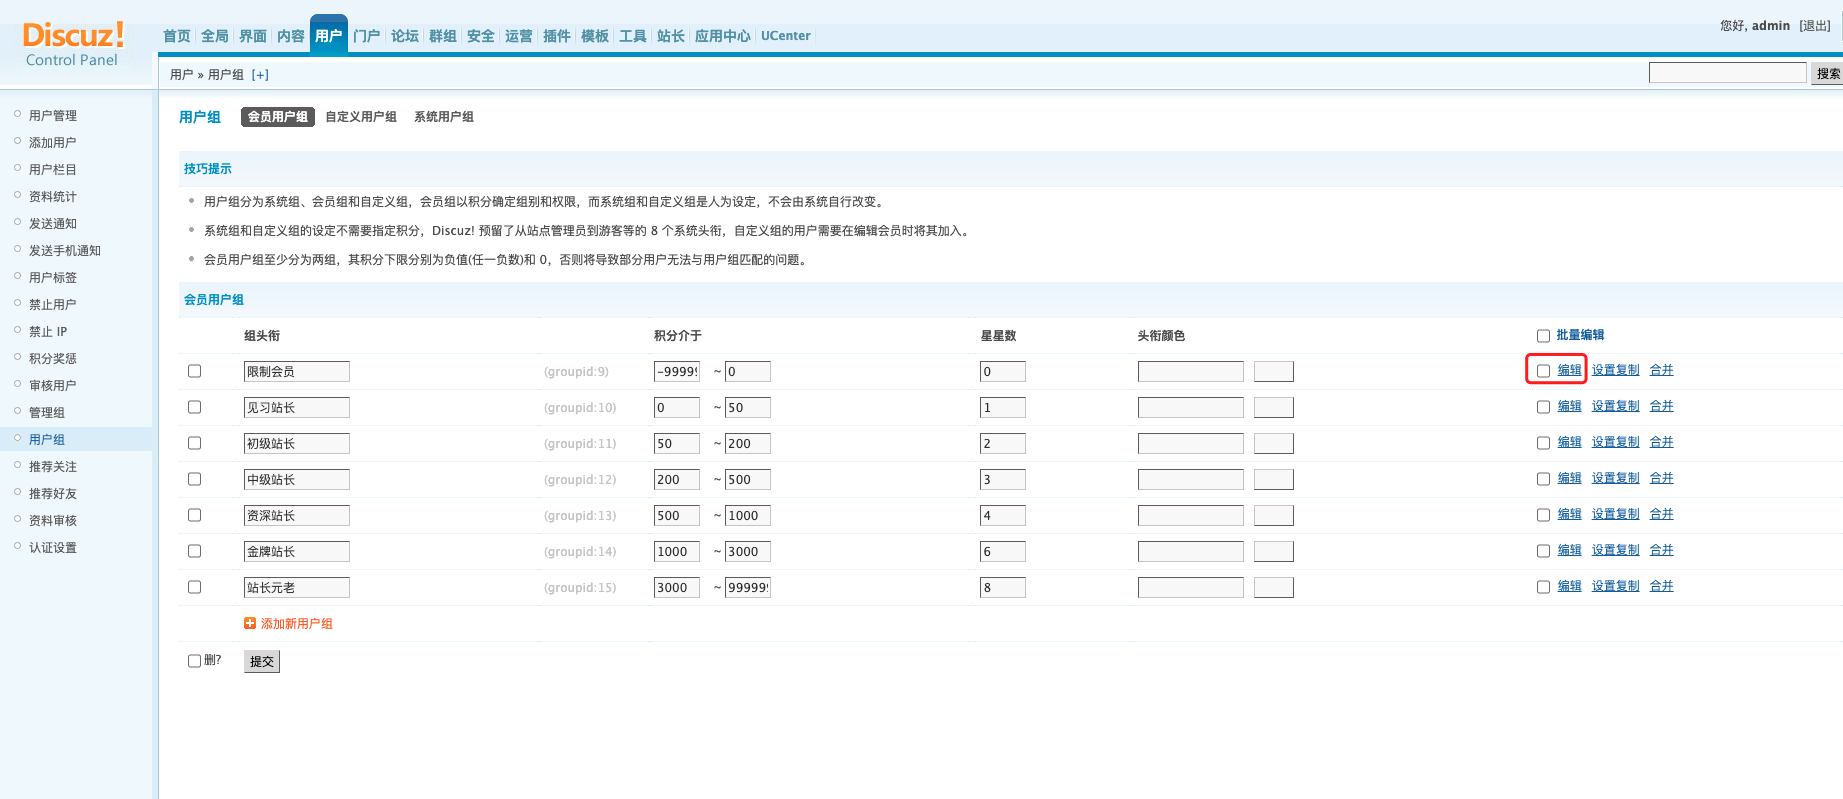1843x799 pixels.
Task: Switch to the 自定义用户组 tab
Action: point(361,117)
